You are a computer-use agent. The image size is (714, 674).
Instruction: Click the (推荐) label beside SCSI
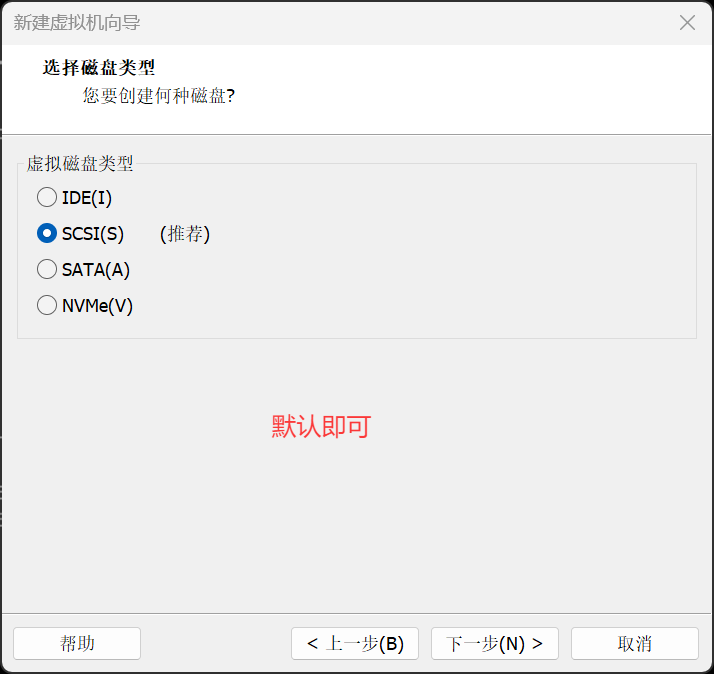(185, 234)
